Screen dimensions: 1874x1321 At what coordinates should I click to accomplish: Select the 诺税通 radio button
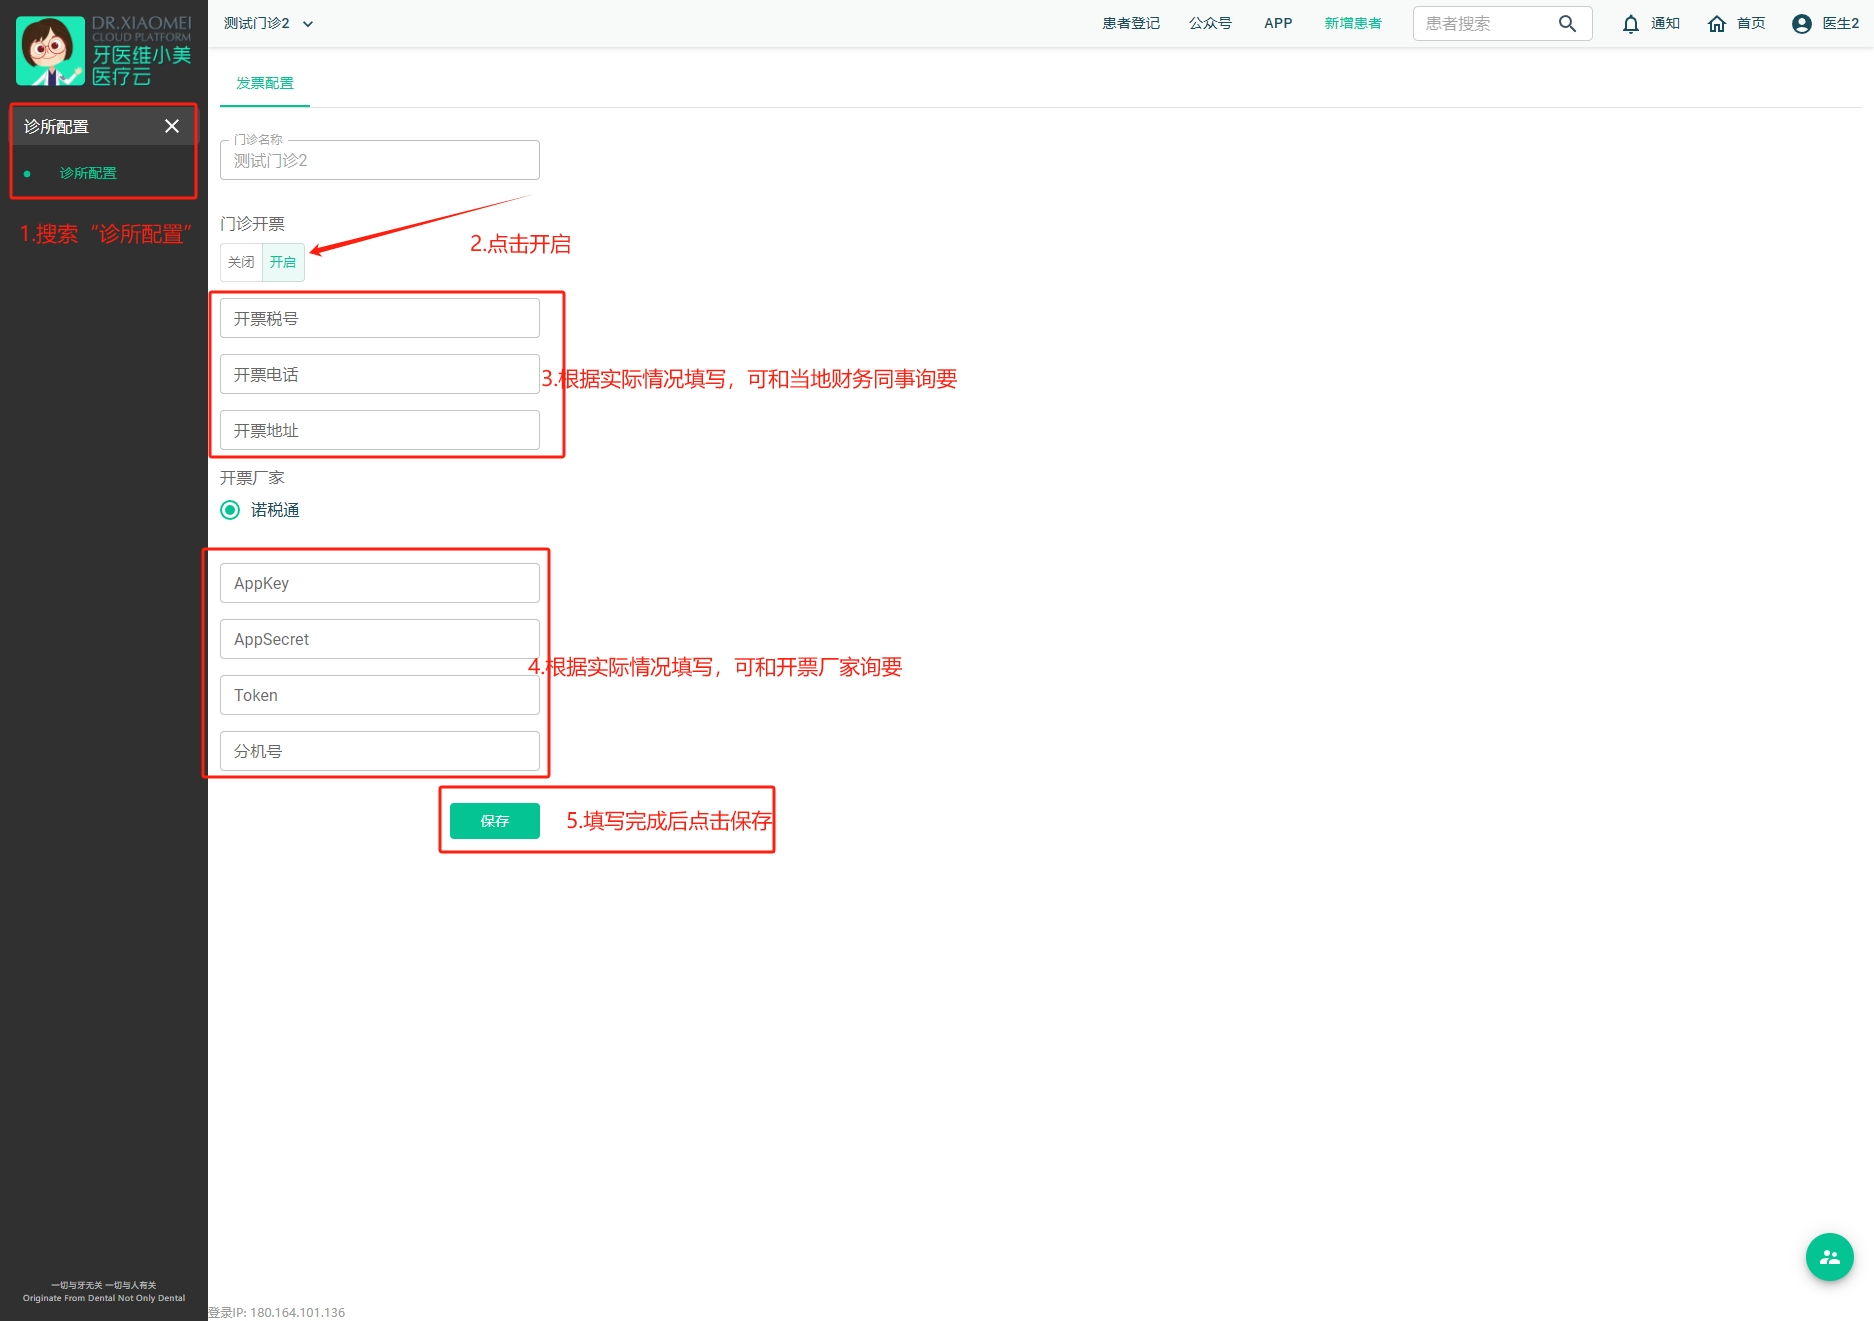pyautogui.click(x=231, y=510)
